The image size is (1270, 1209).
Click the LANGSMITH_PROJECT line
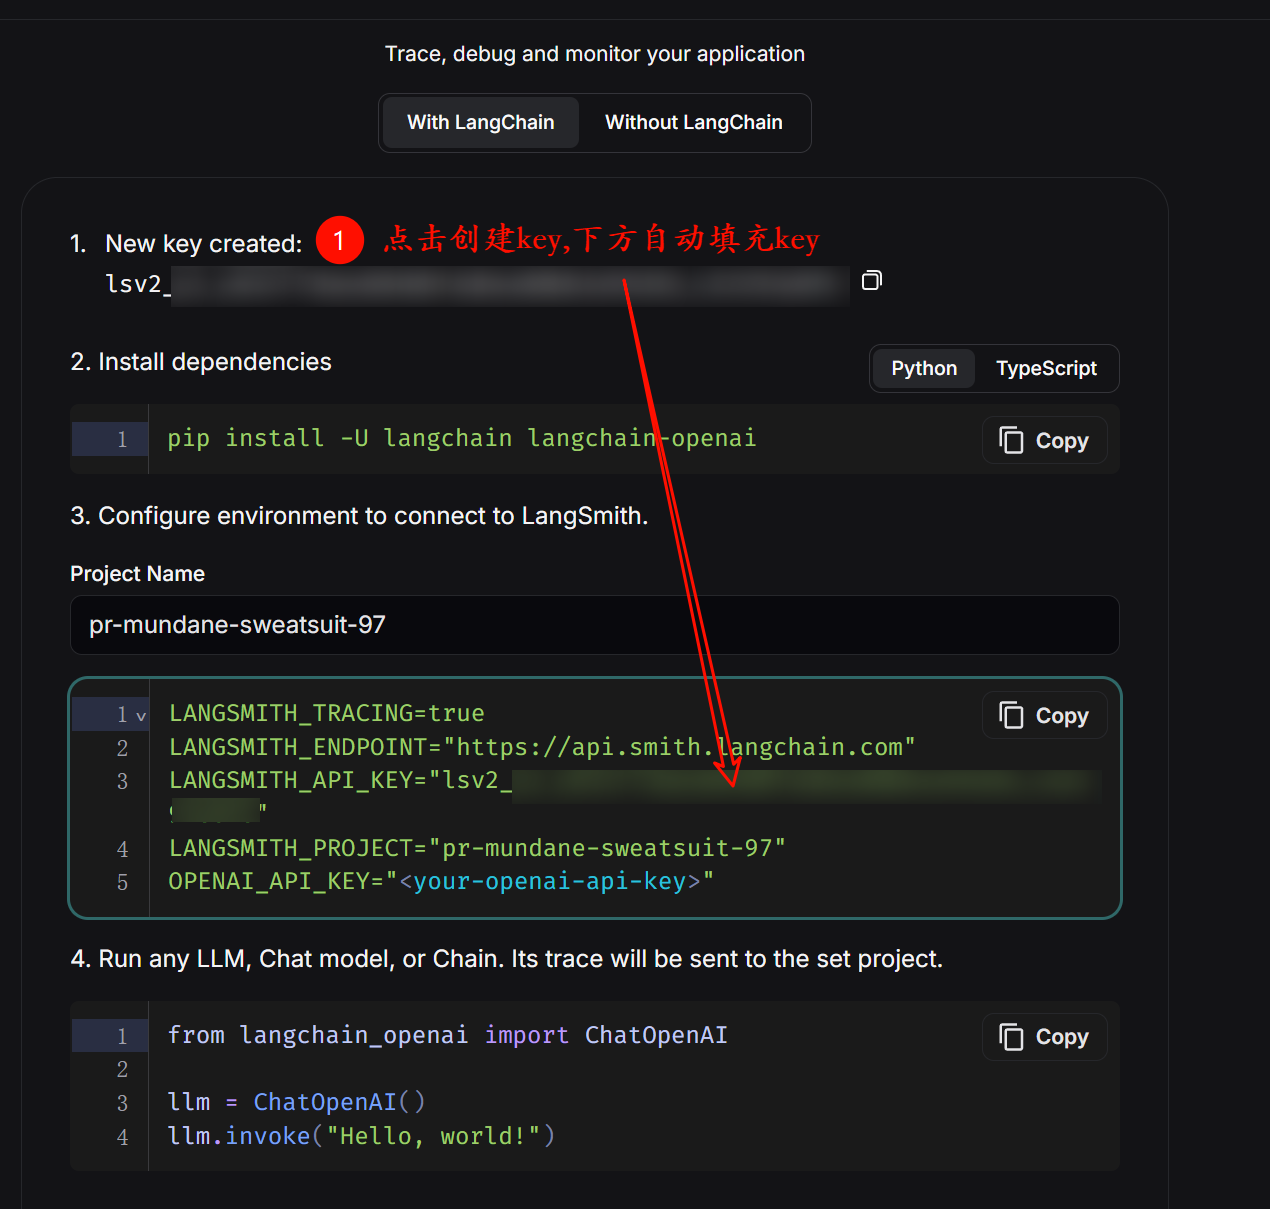(x=477, y=849)
